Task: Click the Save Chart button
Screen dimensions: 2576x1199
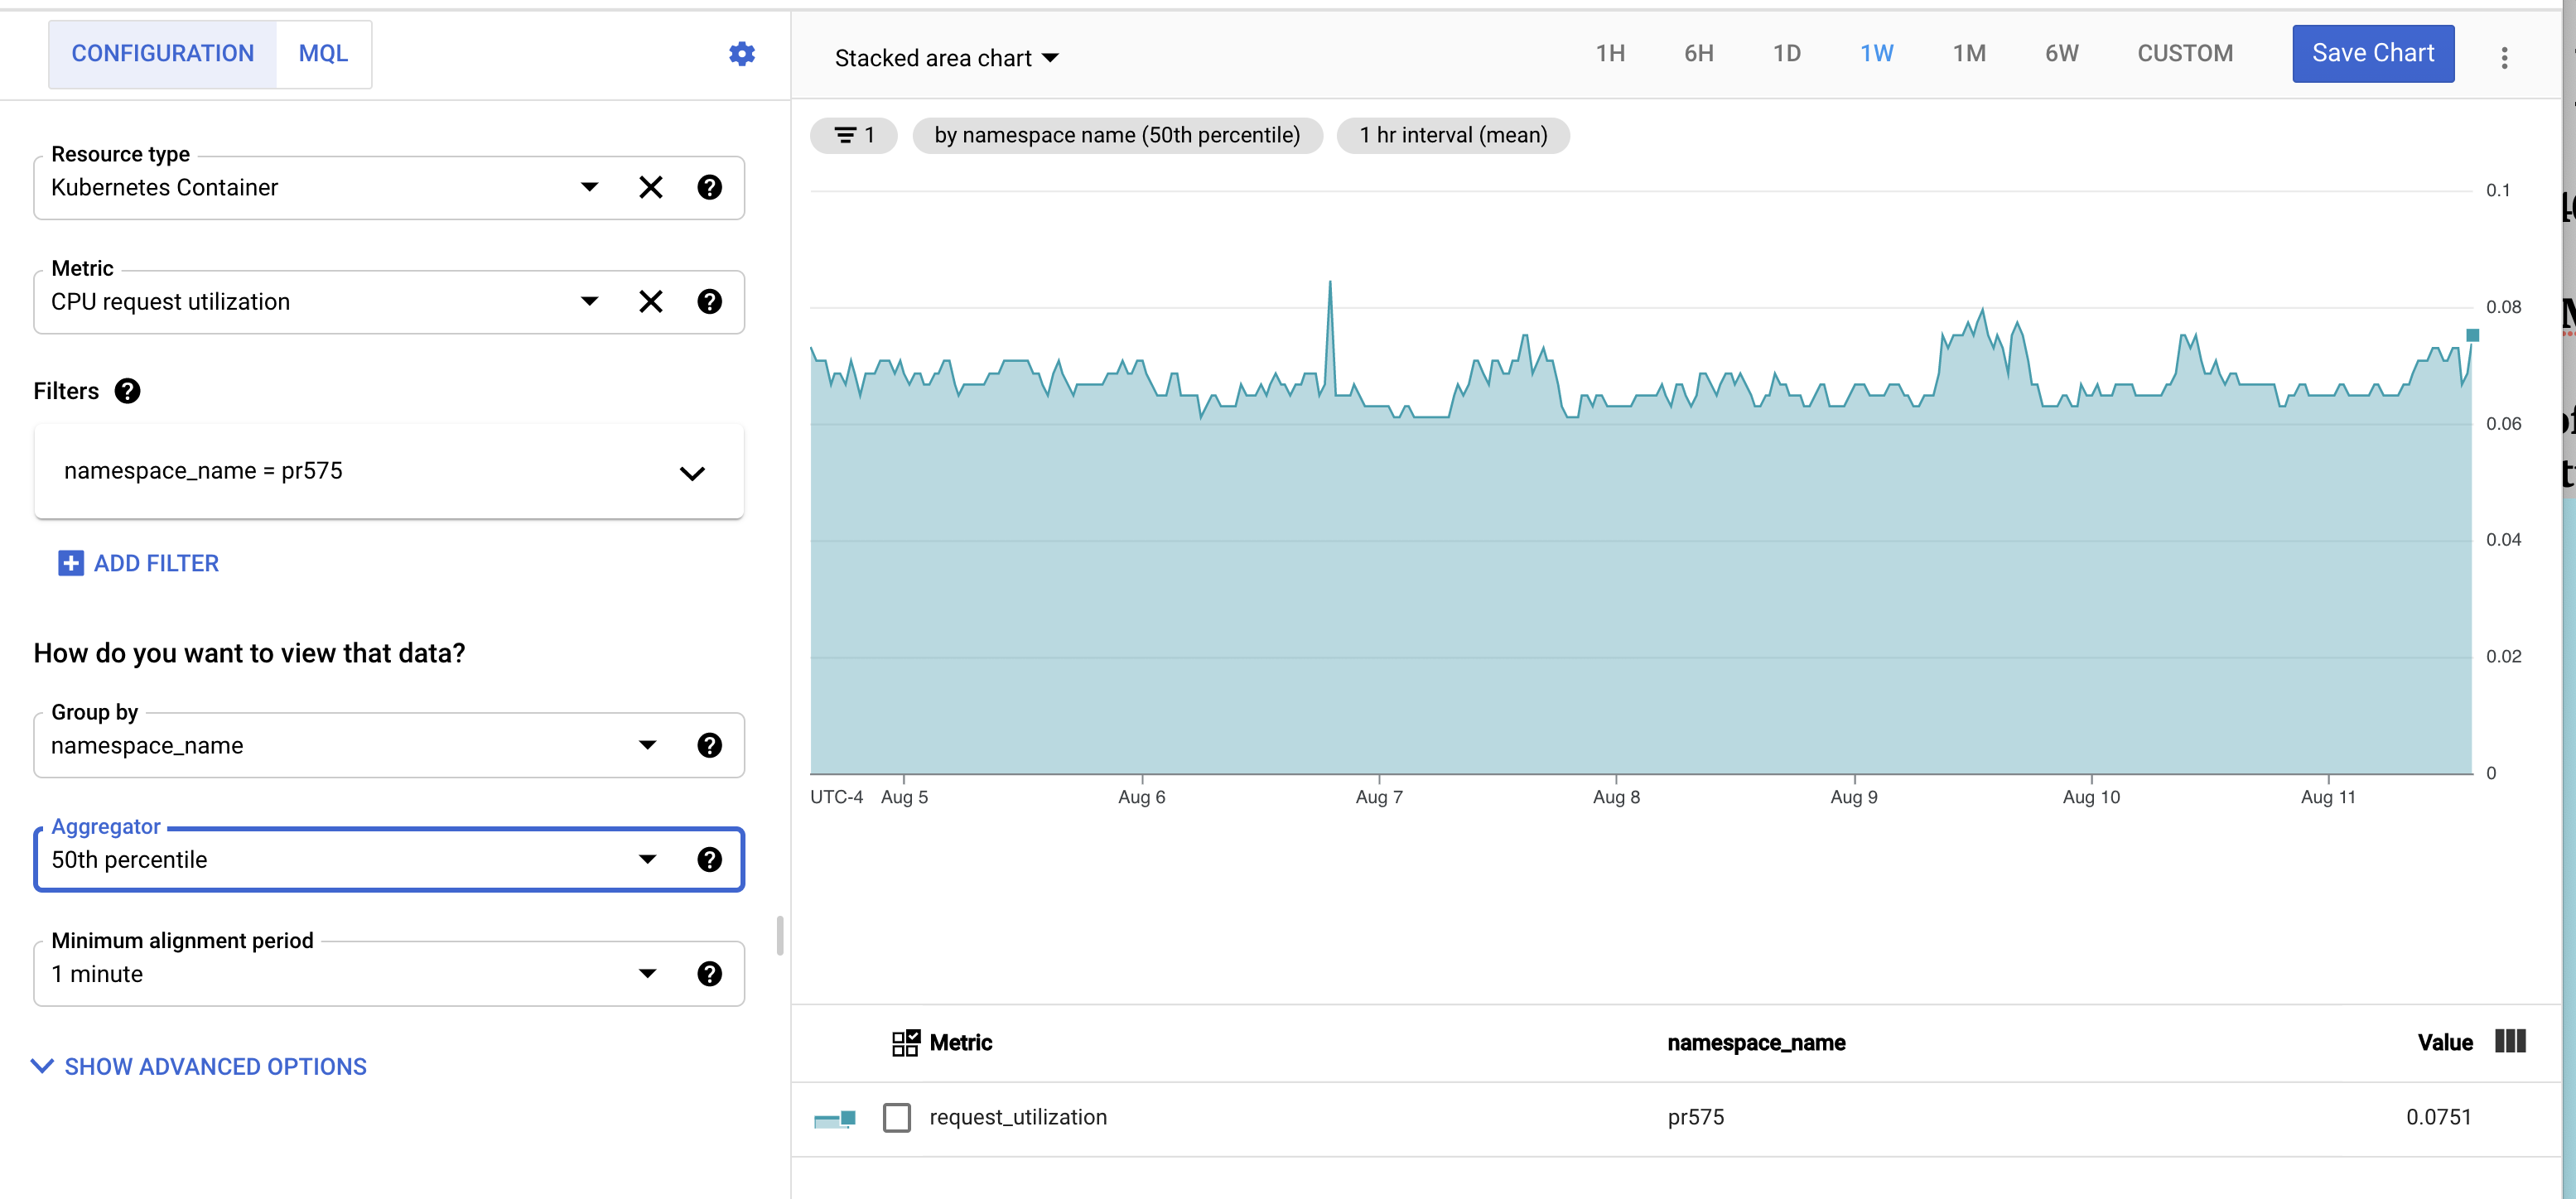Action: coord(2372,53)
